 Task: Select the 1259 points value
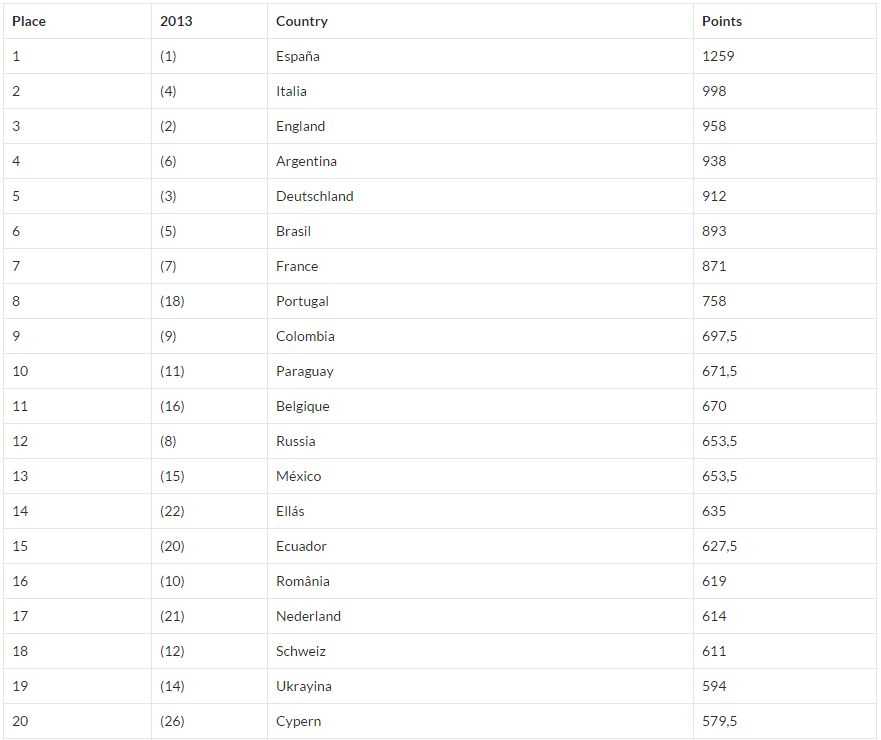tap(718, 56)
